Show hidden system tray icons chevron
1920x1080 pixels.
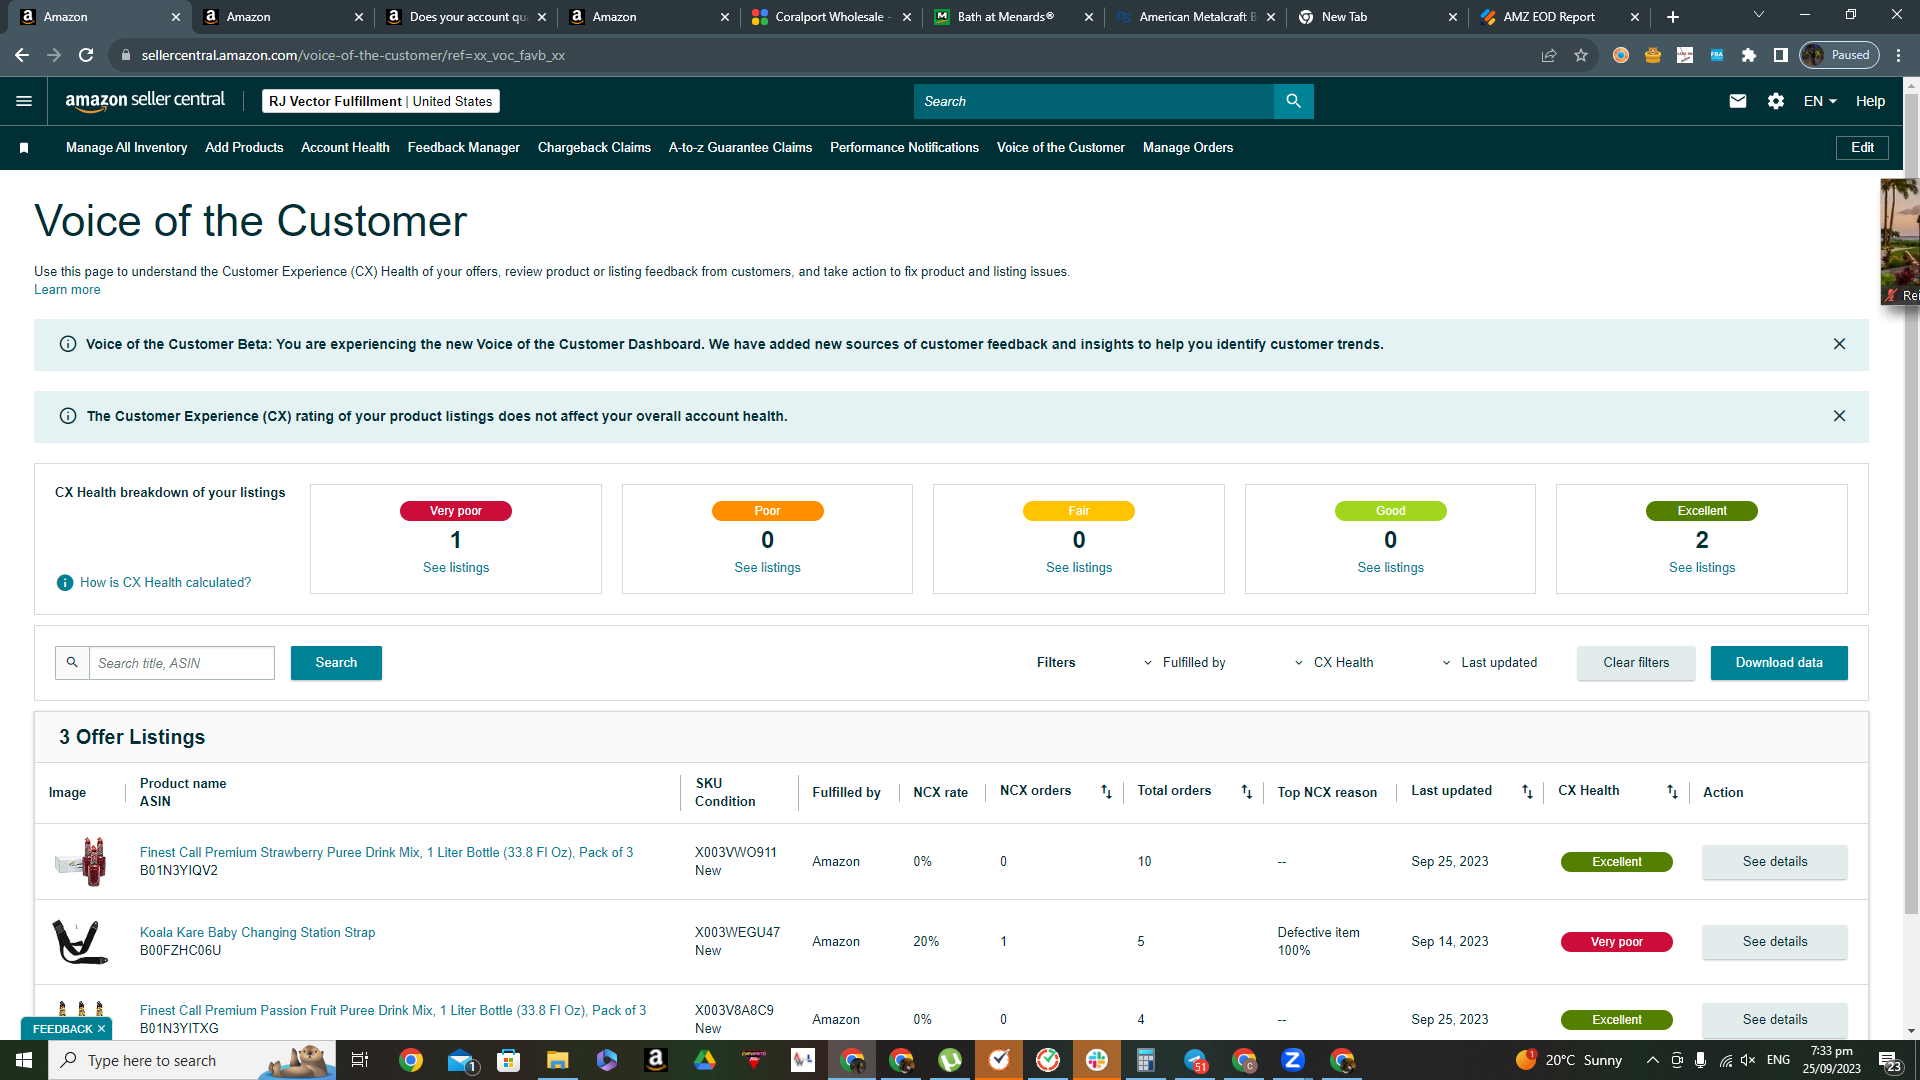coord(1652,1060)
